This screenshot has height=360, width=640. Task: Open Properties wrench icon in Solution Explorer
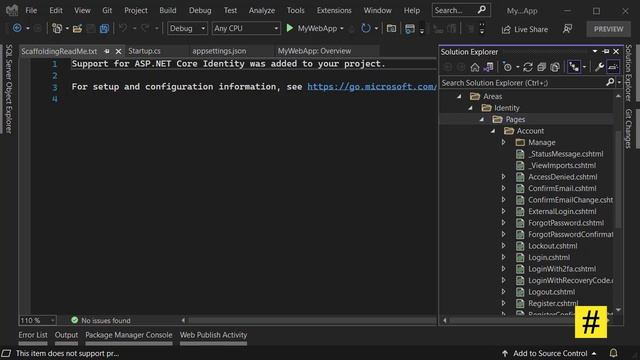599,67
